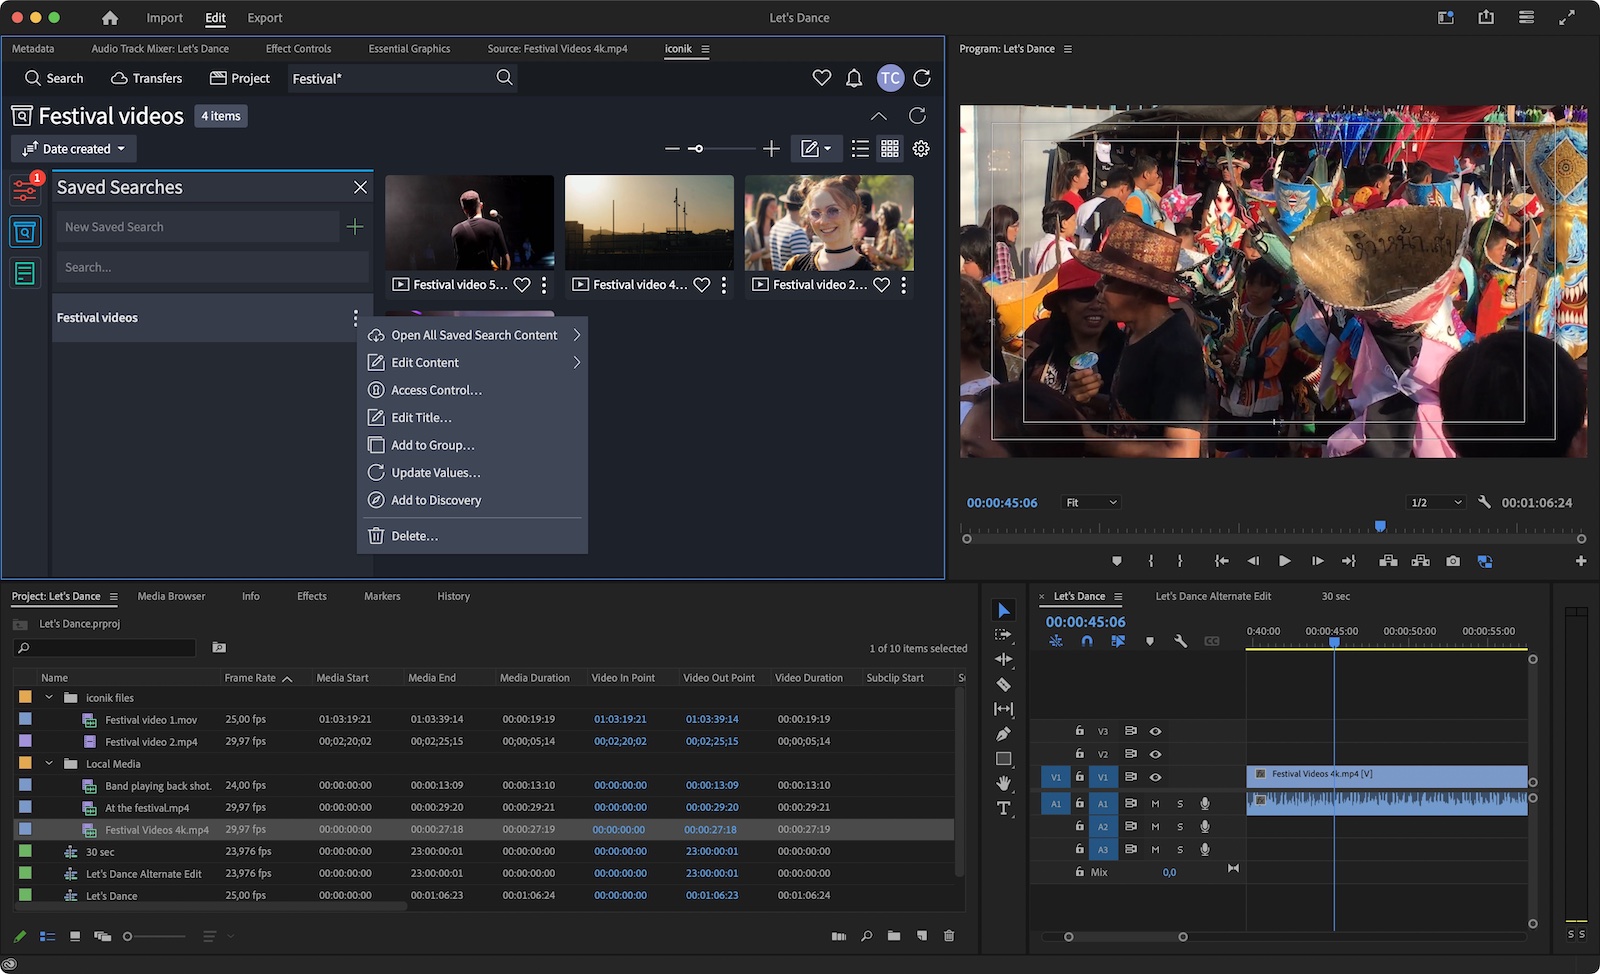Select the Type tool
Image resolution: width=1600 pixels, height=974 pixels.
(x=1004, y=808)
